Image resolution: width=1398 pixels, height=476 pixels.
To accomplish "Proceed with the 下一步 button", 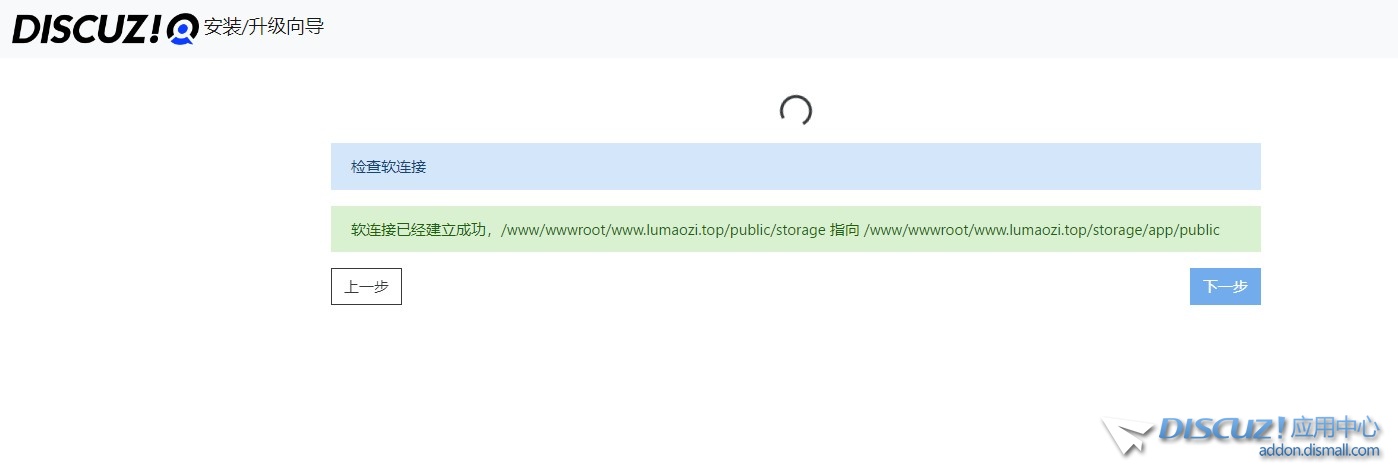I will point(1224,286).
